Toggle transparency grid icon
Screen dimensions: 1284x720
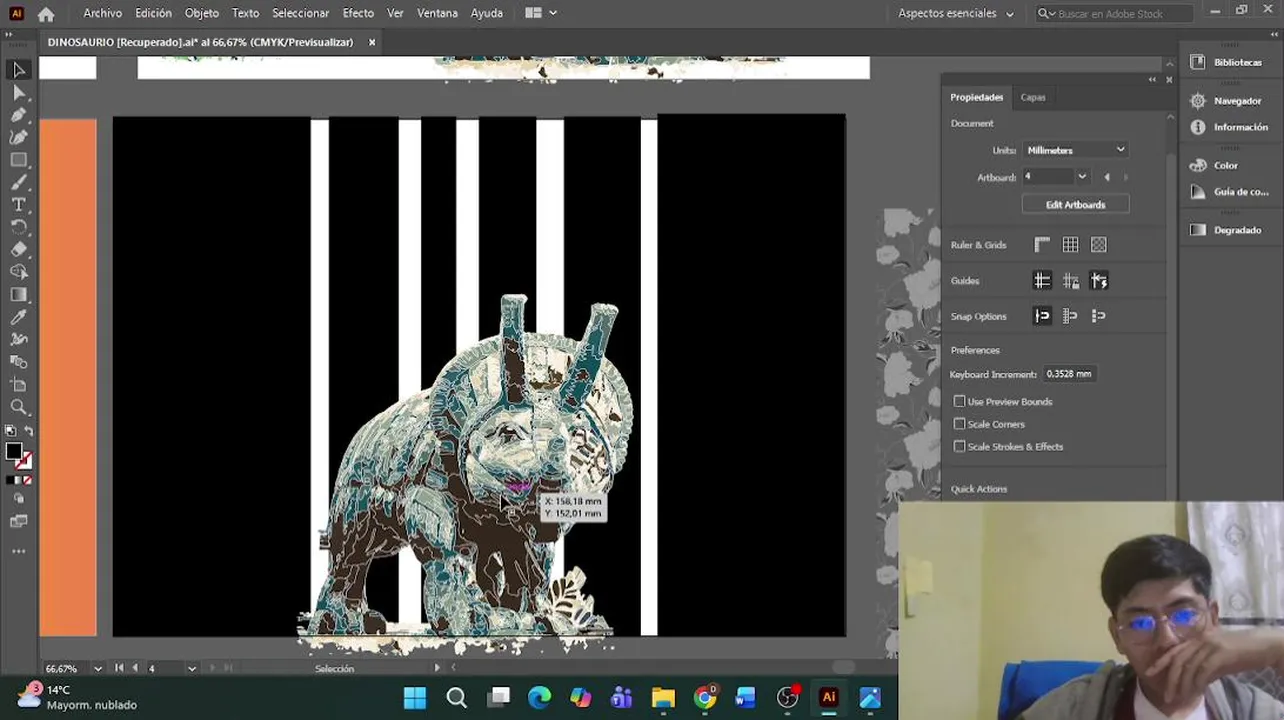coord(1099,245)
